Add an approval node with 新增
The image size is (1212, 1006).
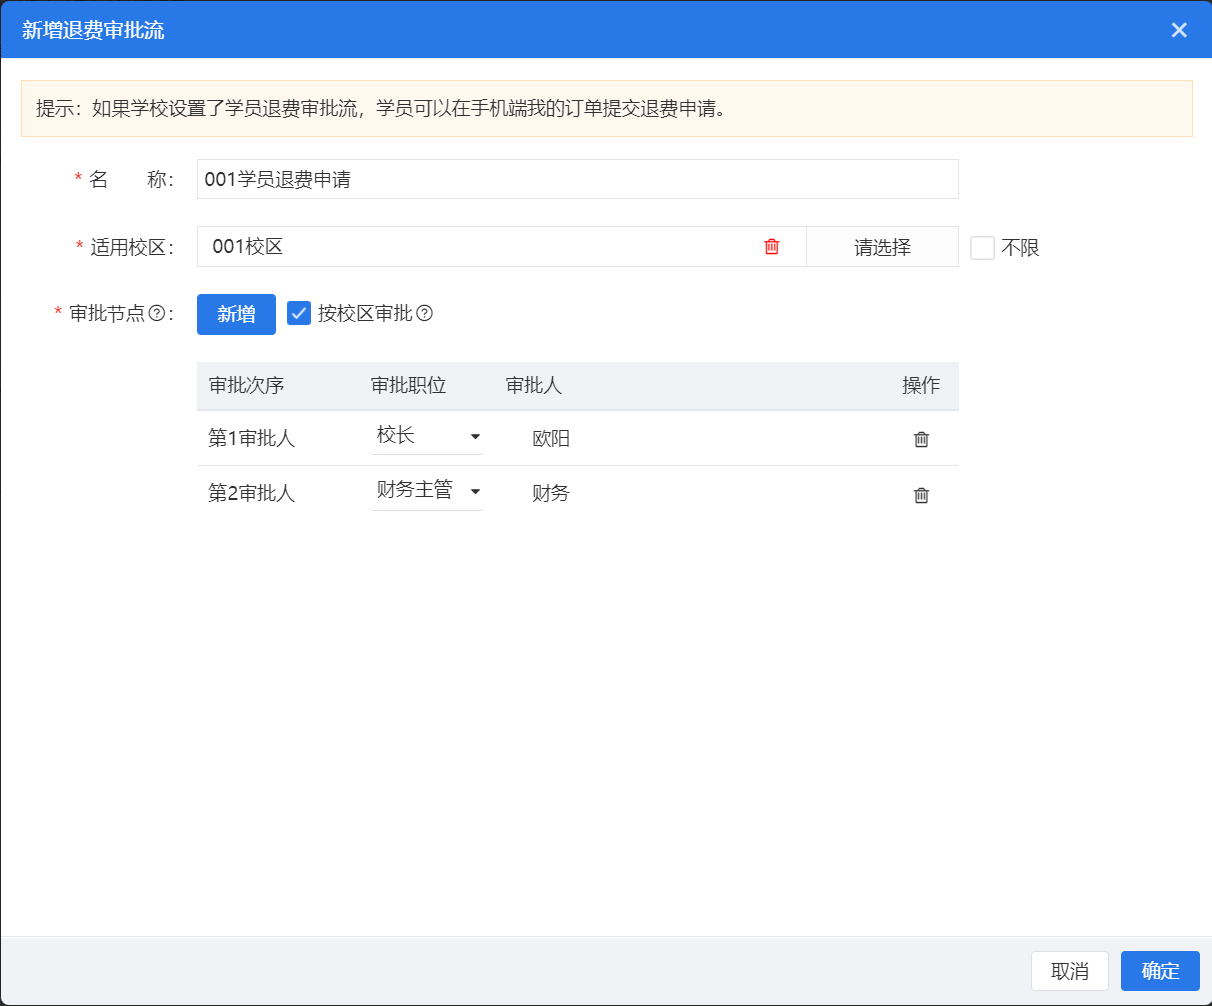(236, 314)
